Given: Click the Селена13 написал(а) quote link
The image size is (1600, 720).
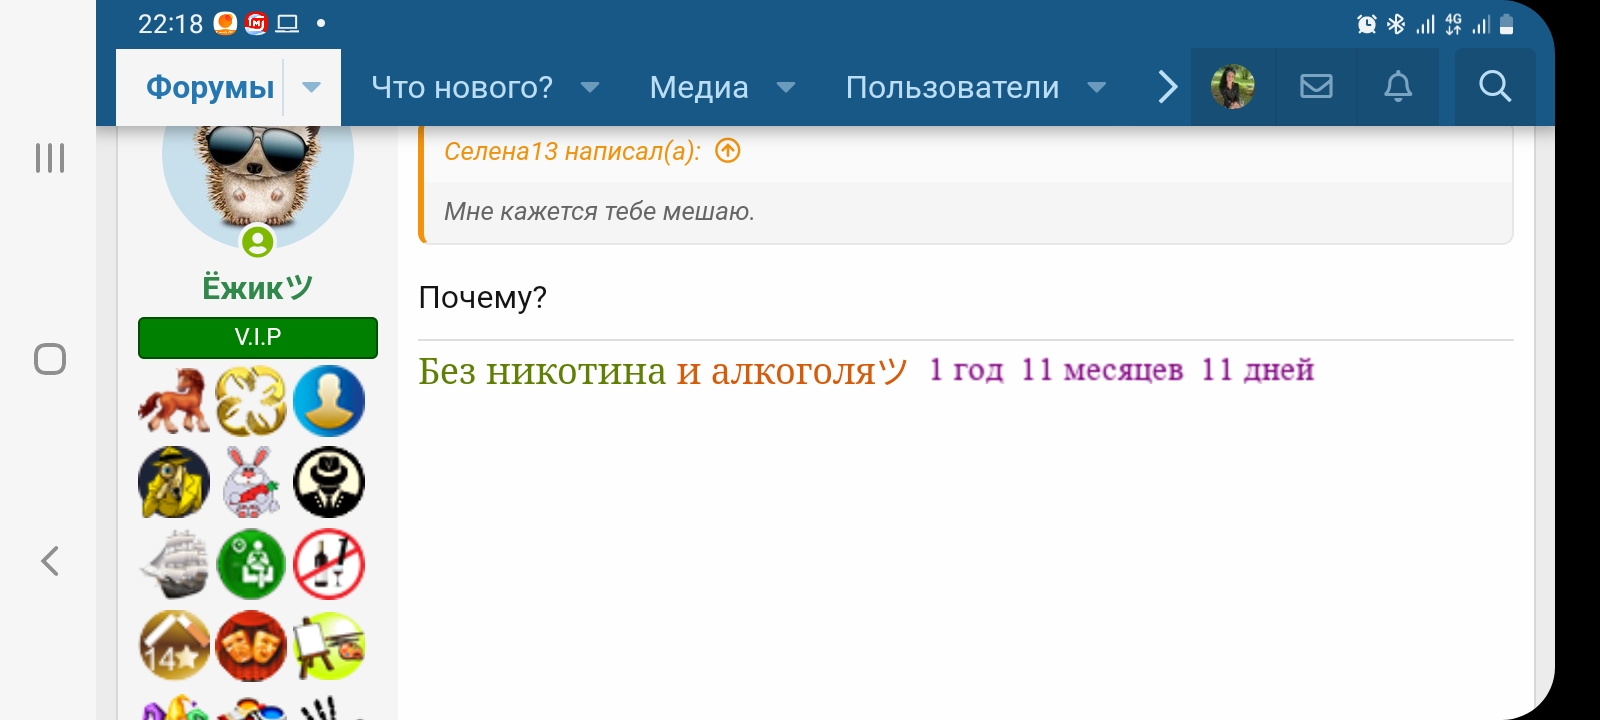Looking at the screenshot, I should tap(572, 151).
